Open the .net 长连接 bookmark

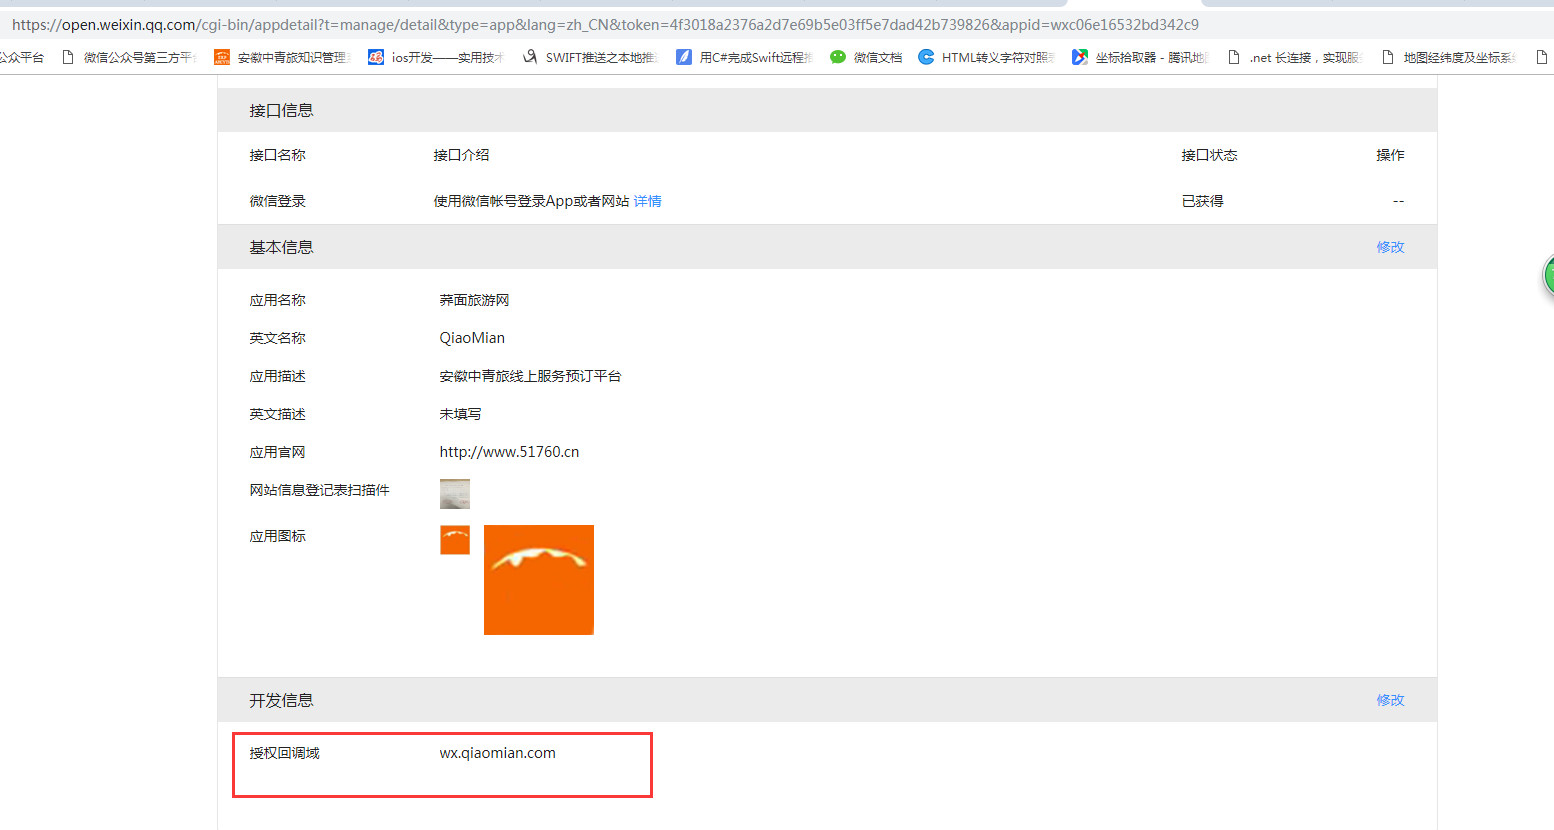click(x=1294, y=58)
